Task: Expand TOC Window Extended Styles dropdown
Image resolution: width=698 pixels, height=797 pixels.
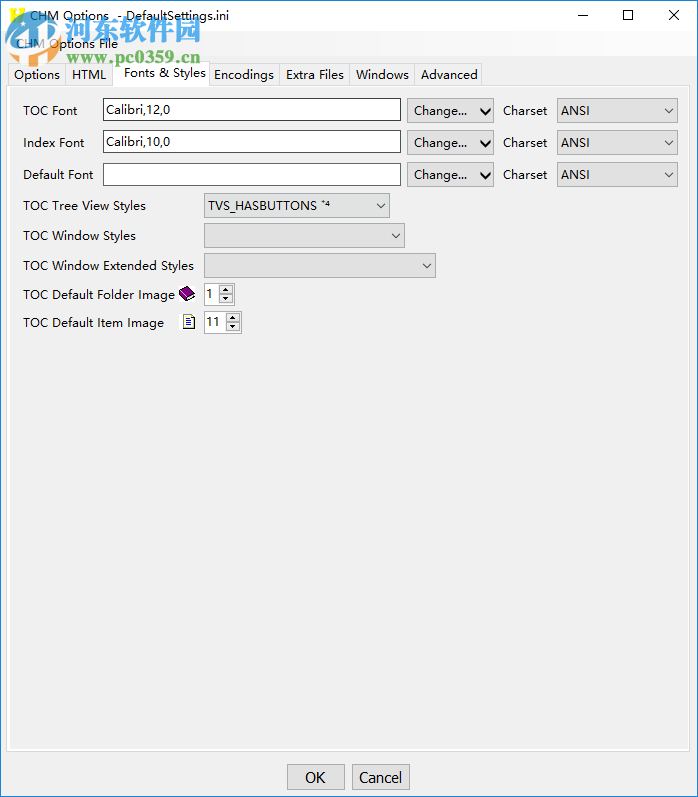Action: pyautogui.click(x=320, y=266)
